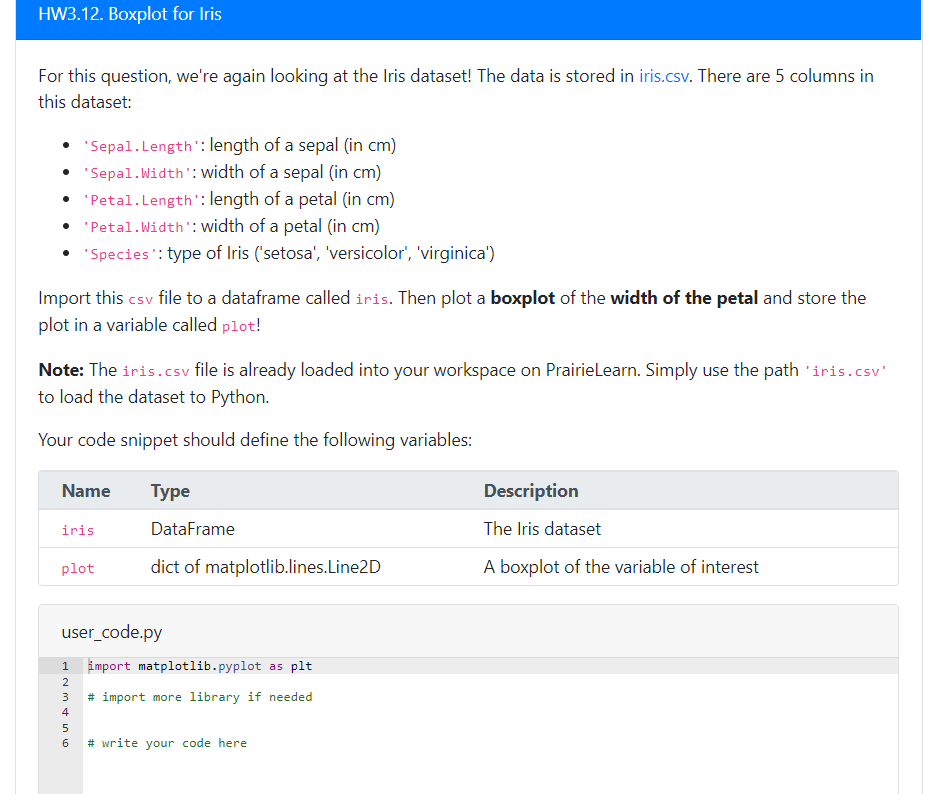
Task: Click the Type column header
Action: point(170,491)
